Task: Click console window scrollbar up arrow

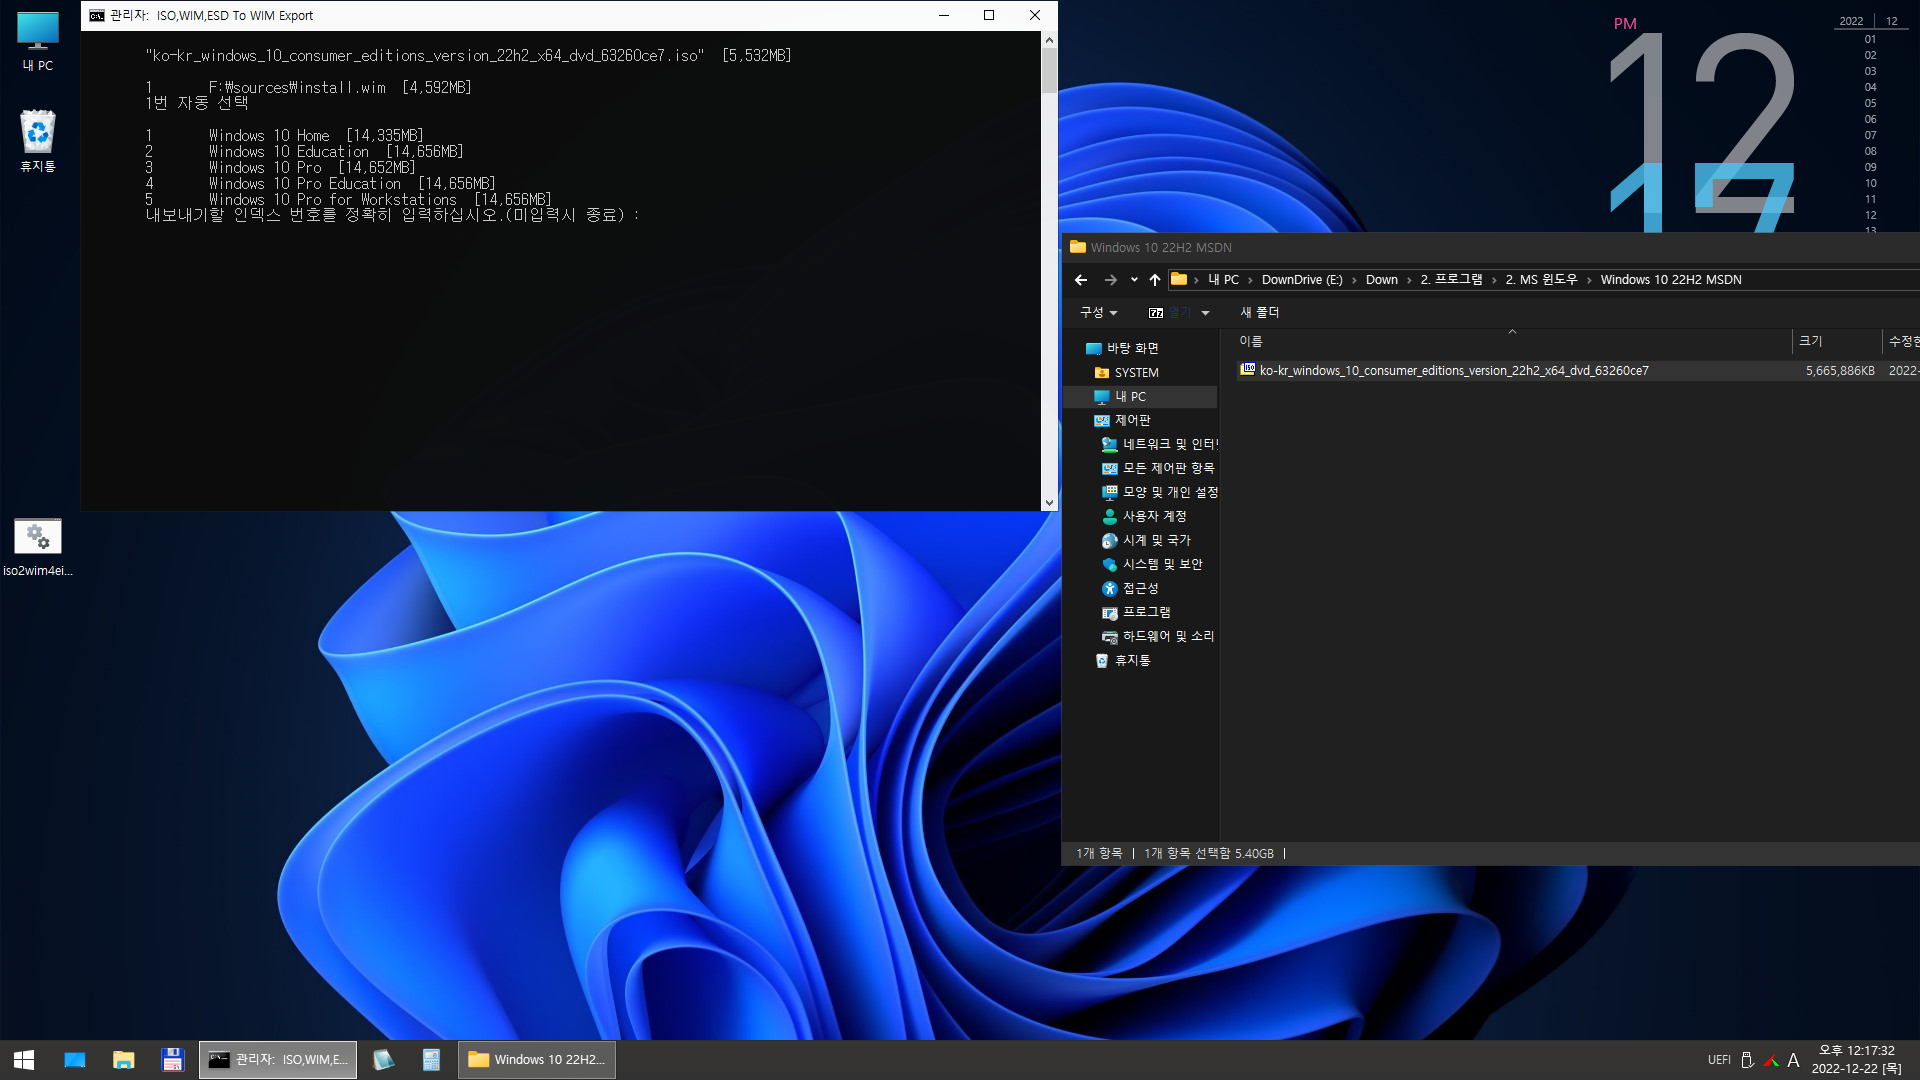Action: (x=1049, y=40)
